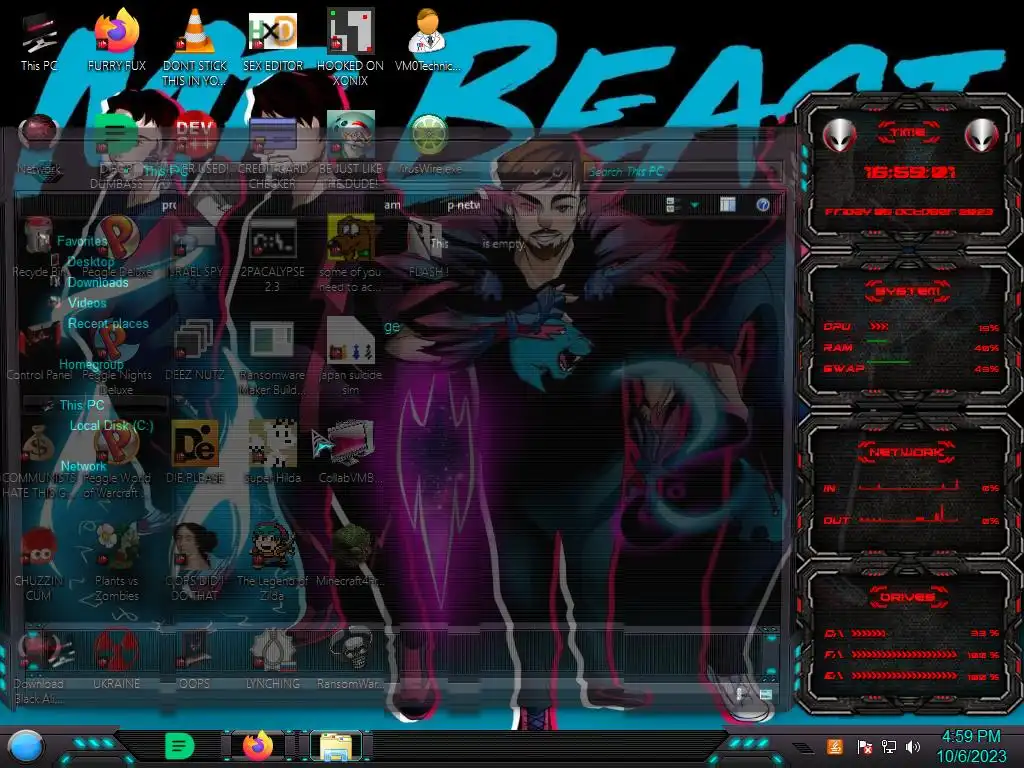Click the Explorer address bar refresh button
The image size is (1024, 768).
point(558,172)
